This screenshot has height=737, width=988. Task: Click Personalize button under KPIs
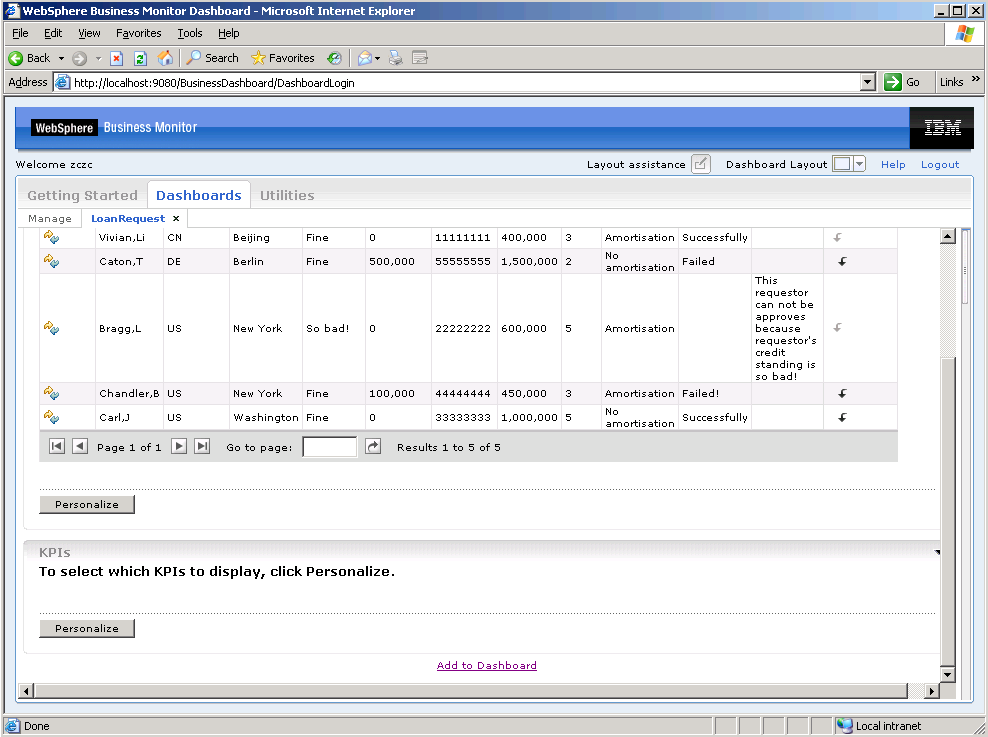87,629
